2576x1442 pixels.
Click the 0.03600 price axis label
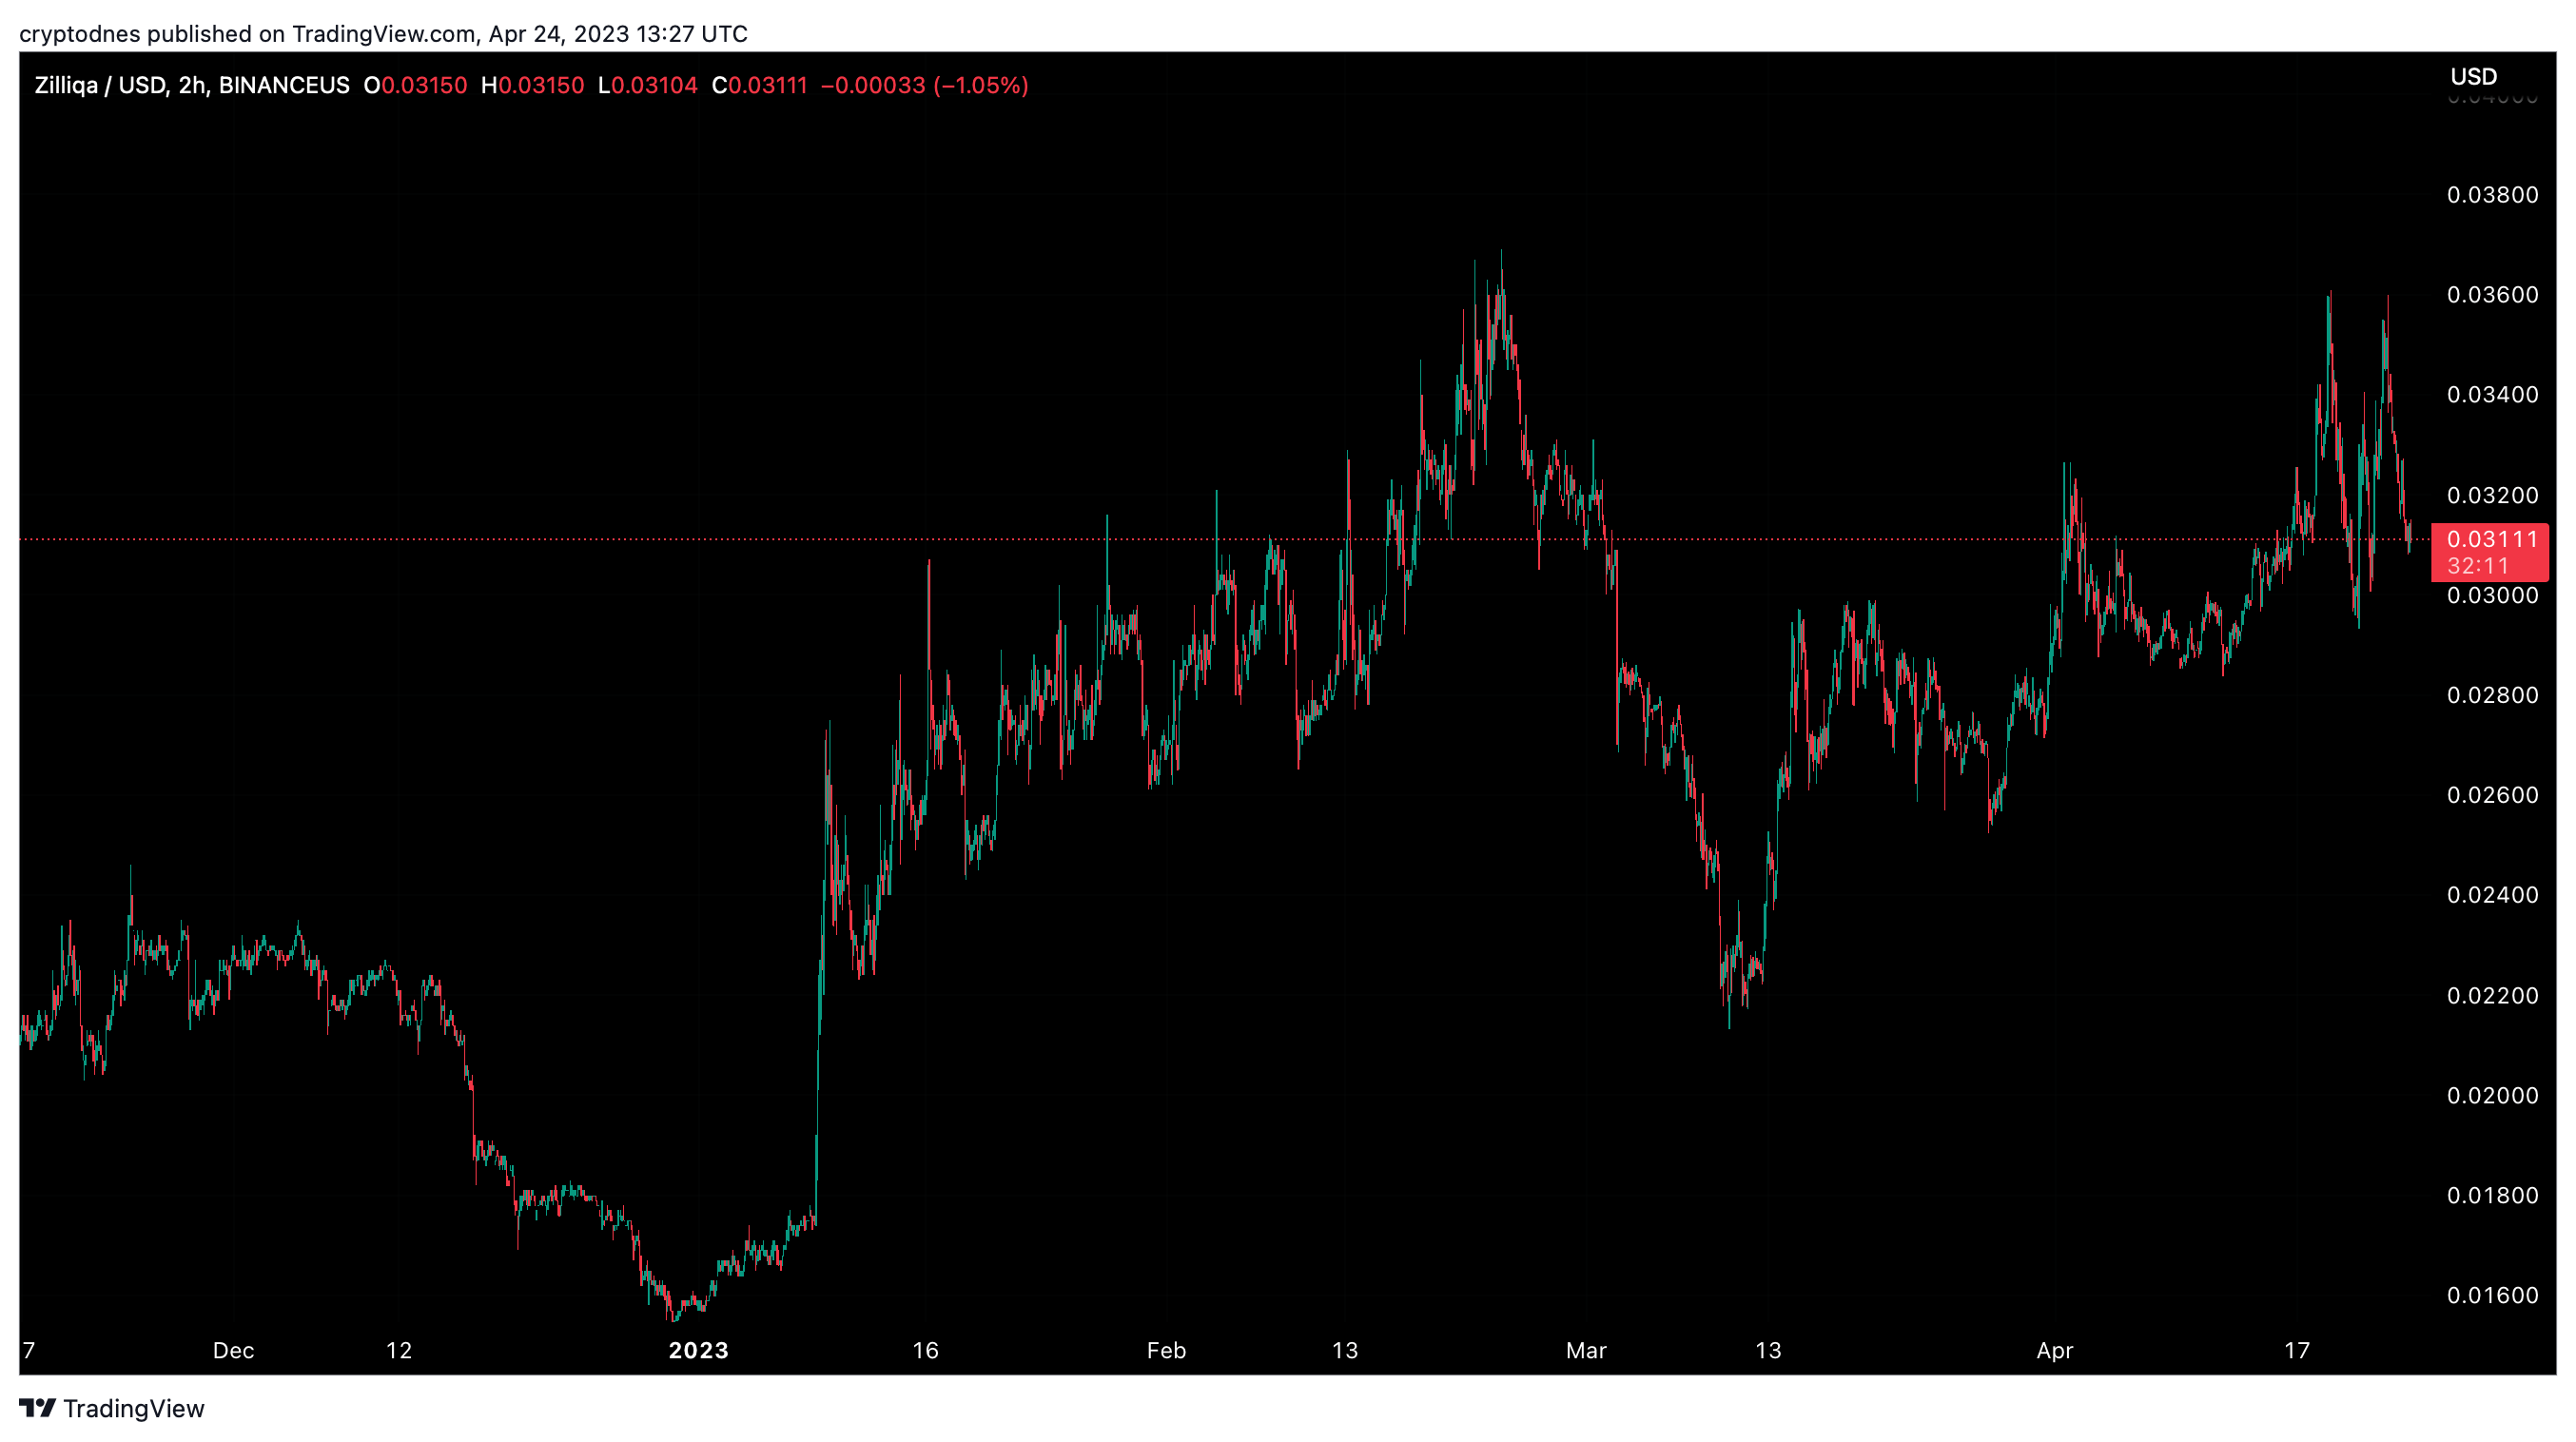pos(2493,295)
